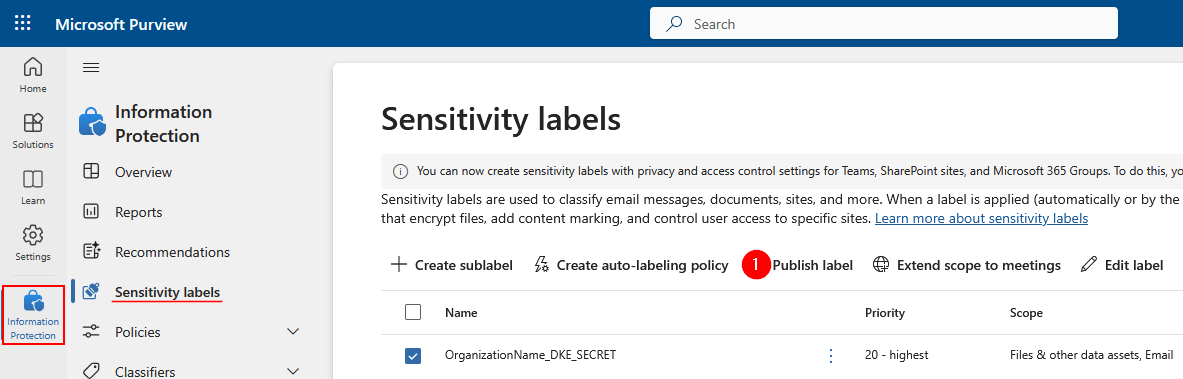The height and width of the screenshot is (379, 1183).
Task: Click inside the Search field
Action: (x=883, y=24)
